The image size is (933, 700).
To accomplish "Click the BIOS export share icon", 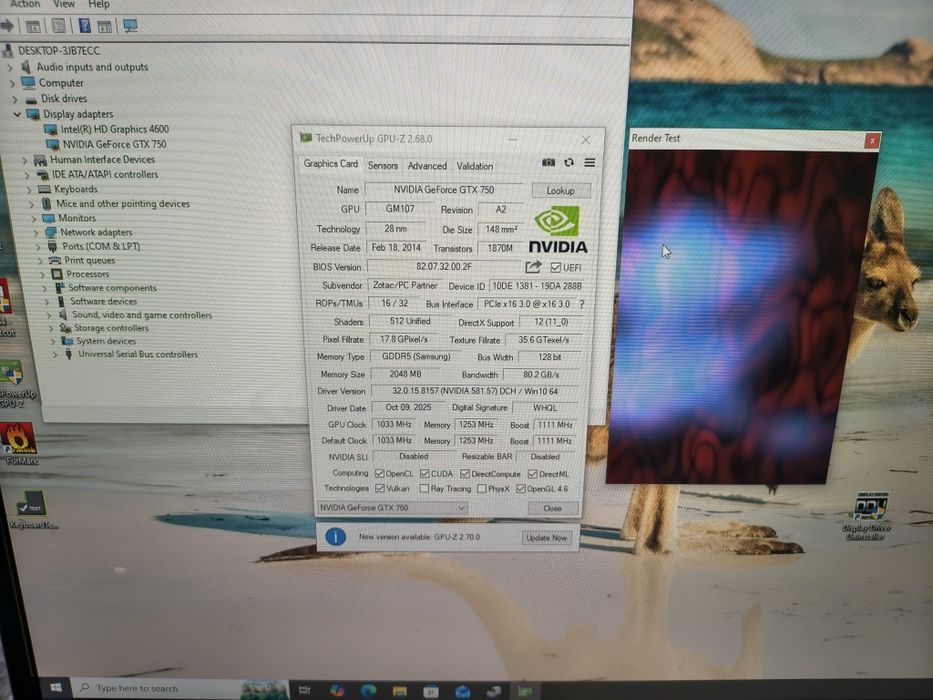I will coord(533,267).
